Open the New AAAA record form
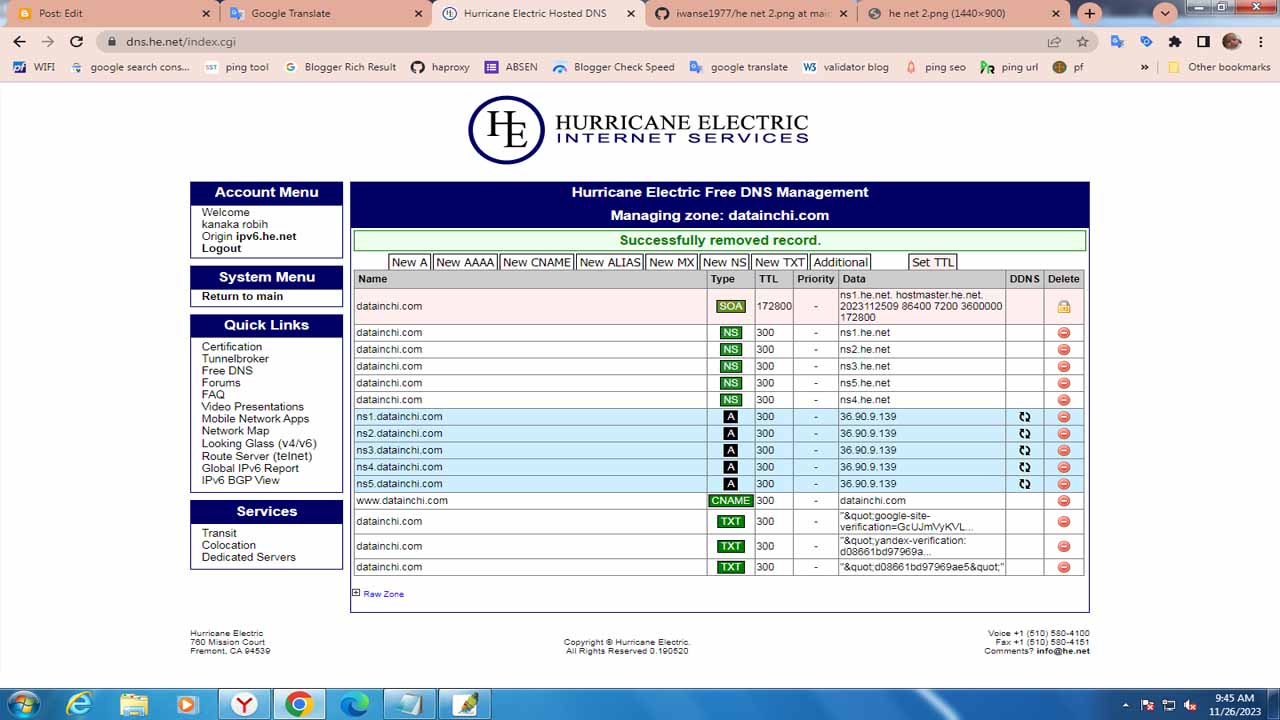This screenshot has width=1280, height=720. (x=465, y=262)
